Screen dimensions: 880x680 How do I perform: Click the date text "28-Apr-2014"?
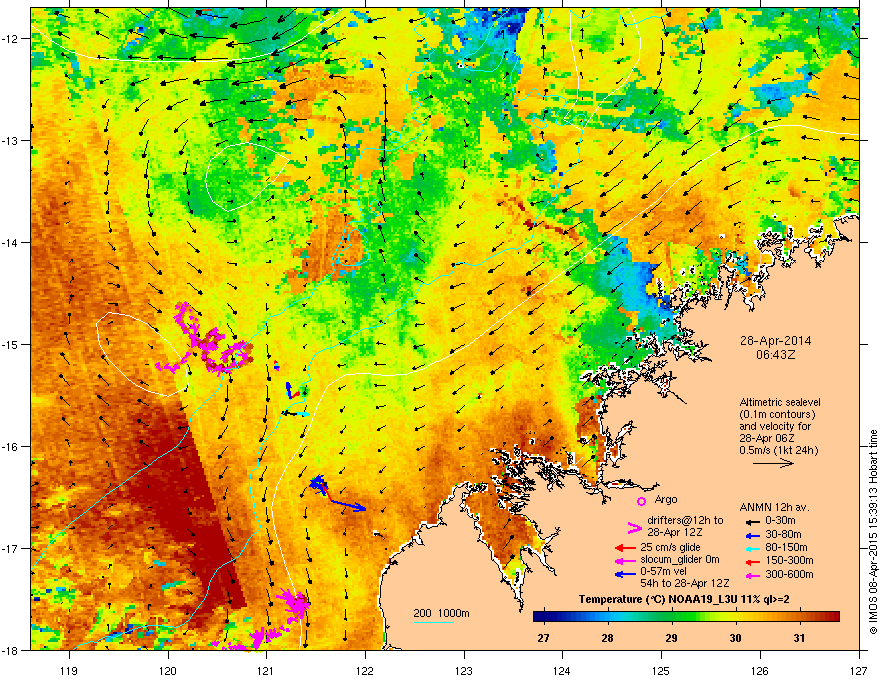[775, 341]
